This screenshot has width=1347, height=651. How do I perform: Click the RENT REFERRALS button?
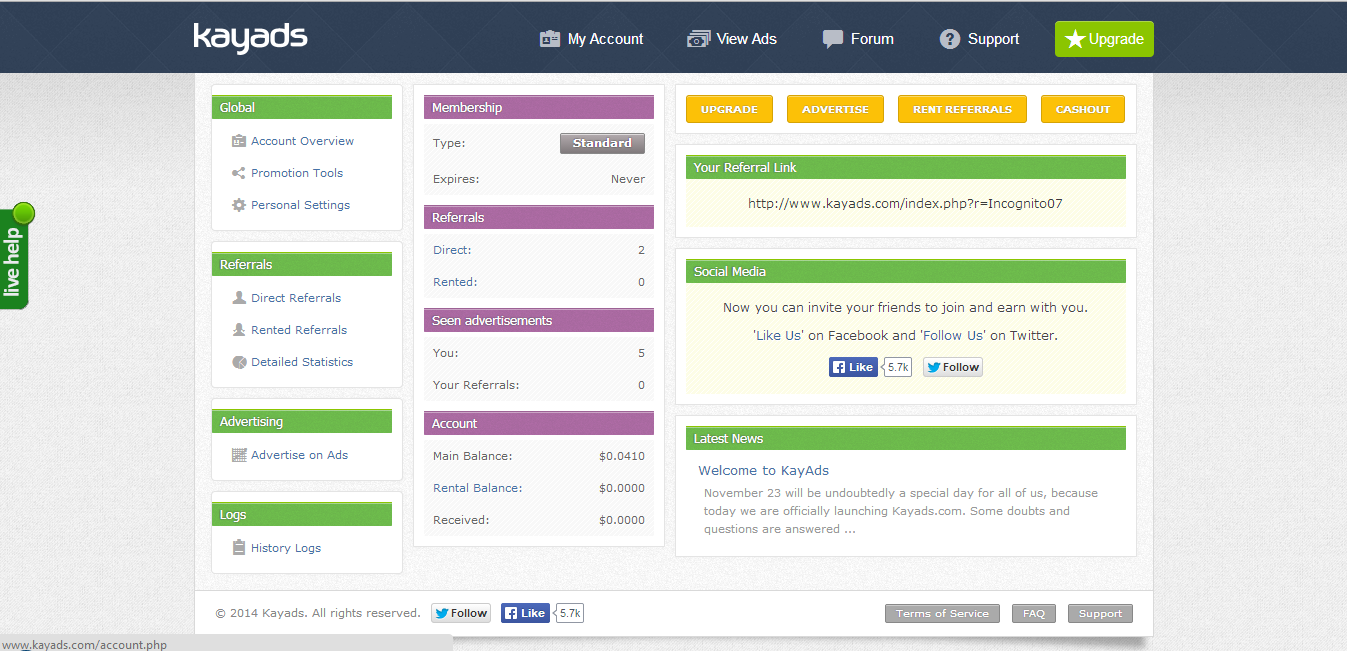[962, 109]
